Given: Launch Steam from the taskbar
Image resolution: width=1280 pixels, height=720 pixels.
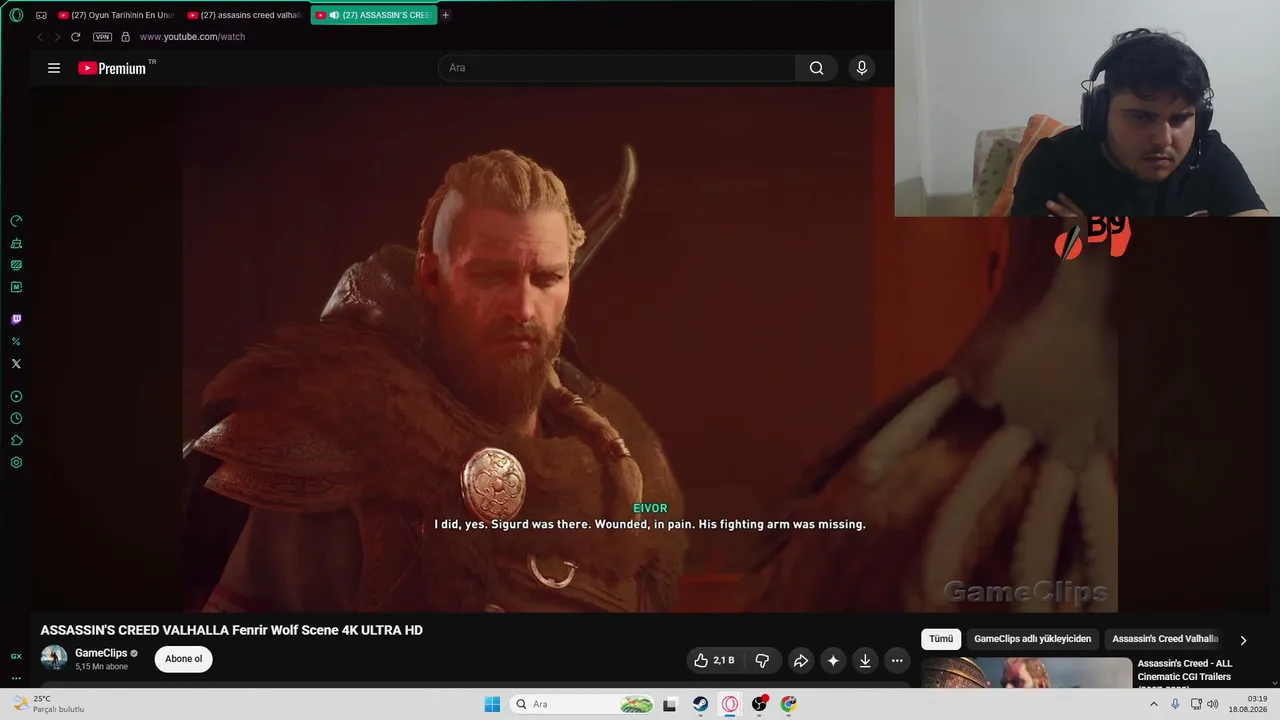Looking at the screenshot, I should click(701, 704).
